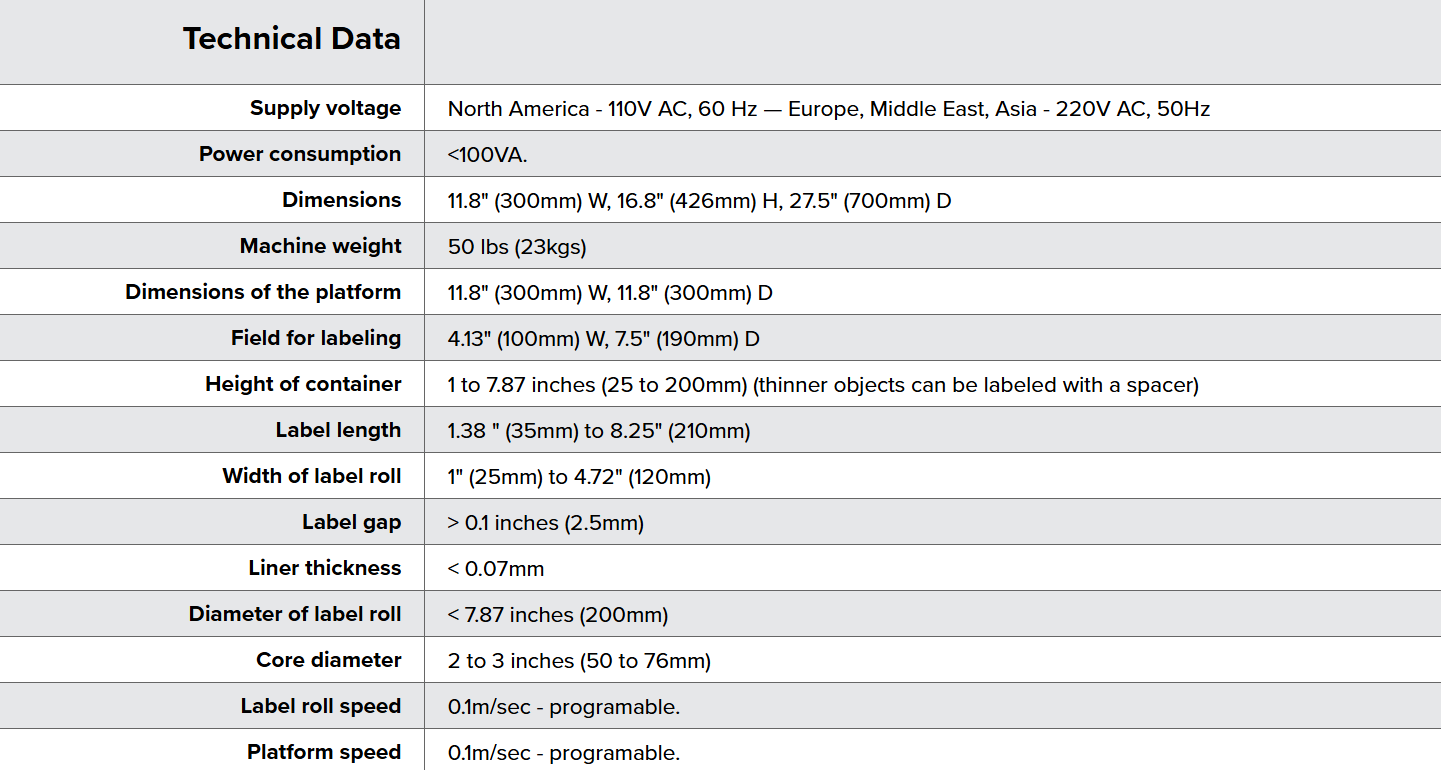Click the Supply voltage row label
This screenshot has height=770, width=1441.
pyautogui.click(x=325, y=108)
